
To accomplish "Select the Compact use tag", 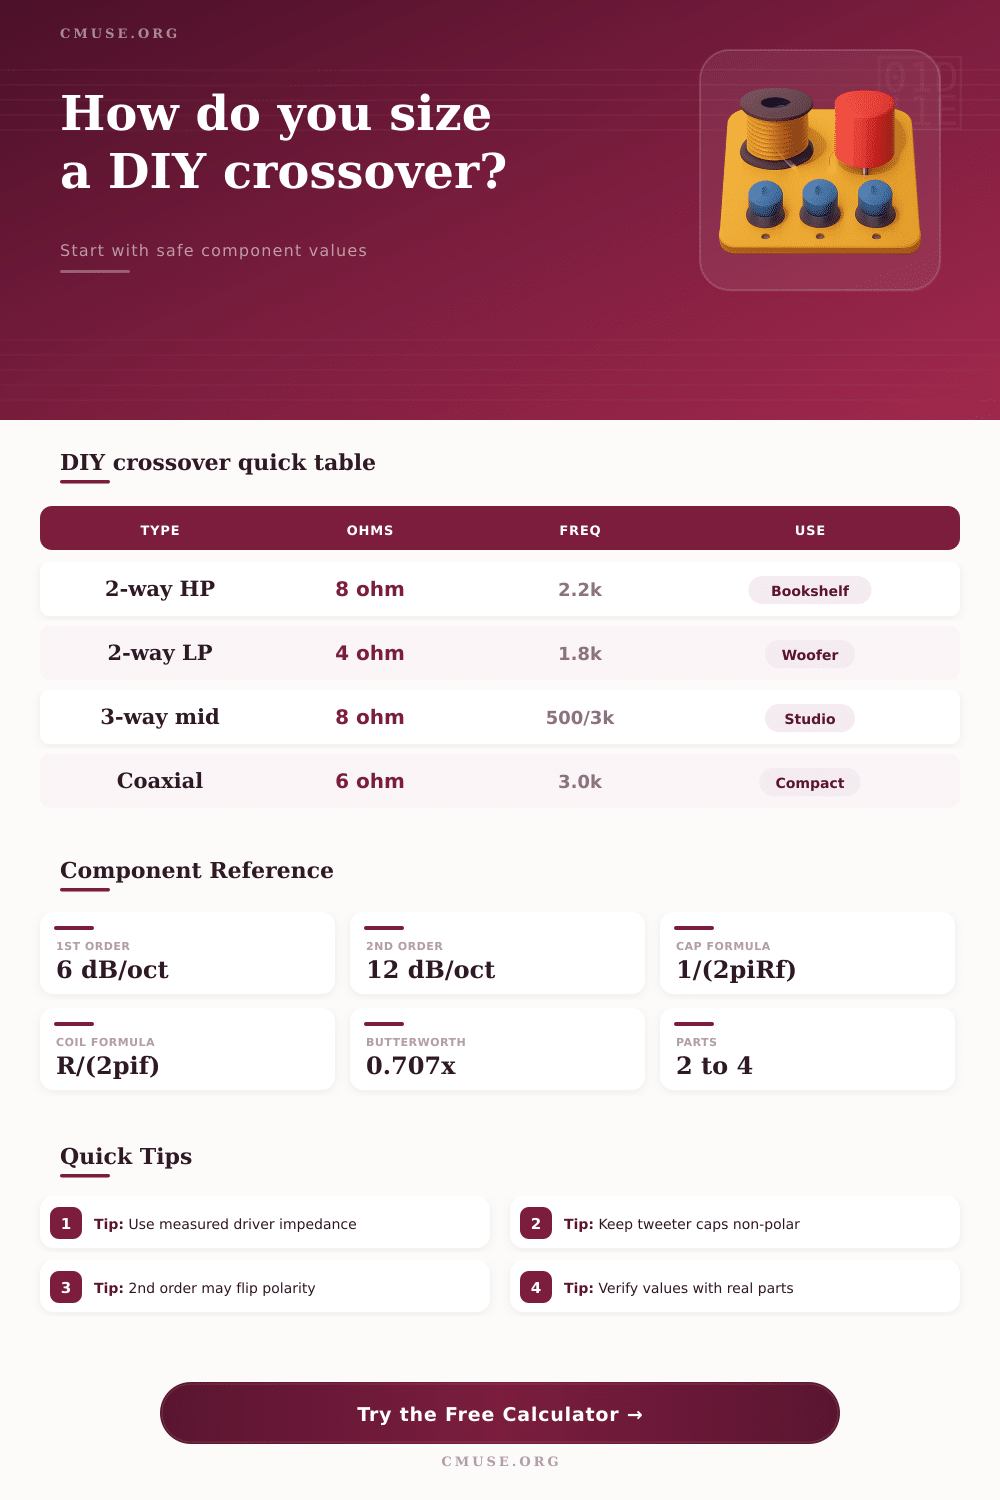I will [x=809, y=782].
